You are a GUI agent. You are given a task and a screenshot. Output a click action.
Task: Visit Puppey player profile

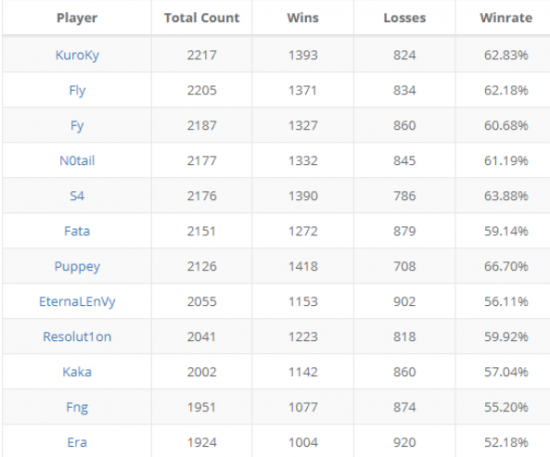click(77, 267)
